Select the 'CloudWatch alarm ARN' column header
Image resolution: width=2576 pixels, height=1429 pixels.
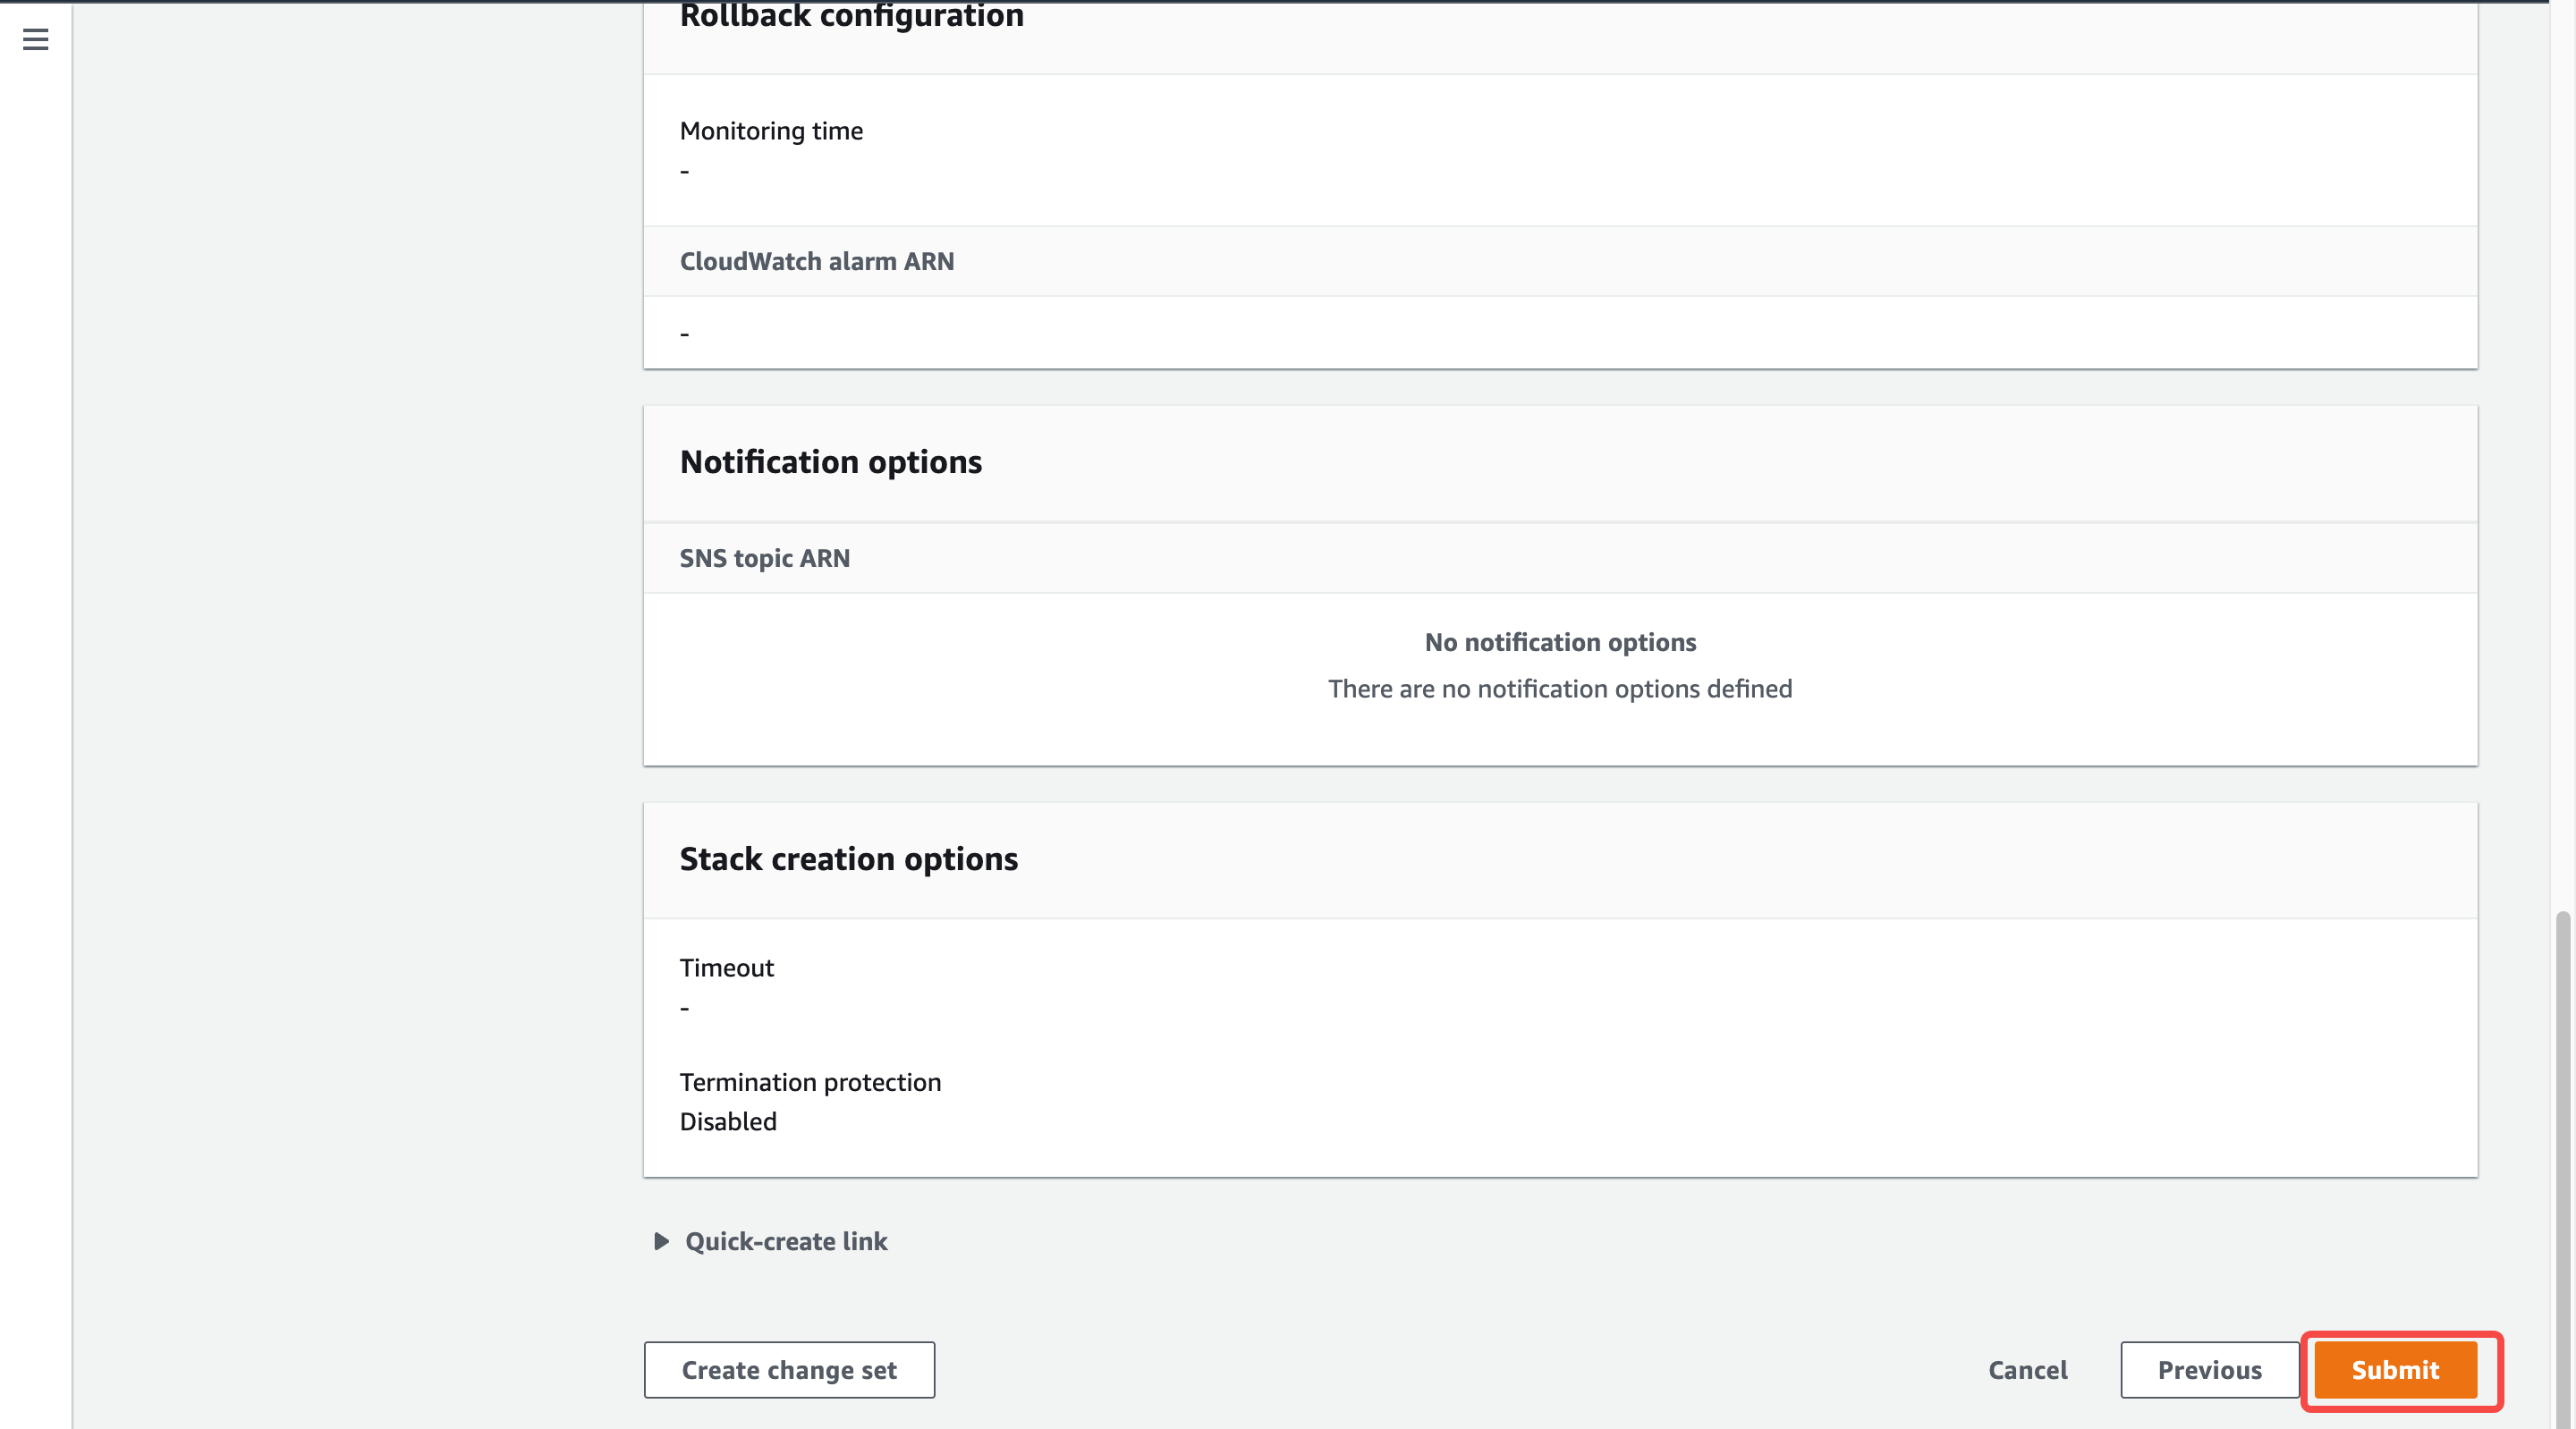tap(817, 261)
